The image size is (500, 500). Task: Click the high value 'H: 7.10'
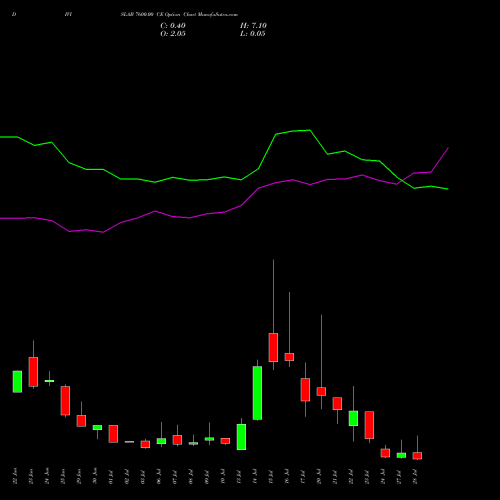253,26
